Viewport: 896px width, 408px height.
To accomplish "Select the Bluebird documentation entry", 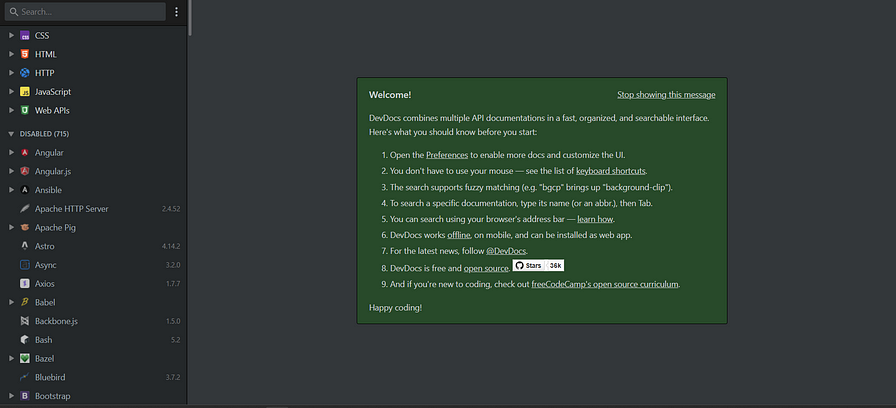I will coord(93,377).
